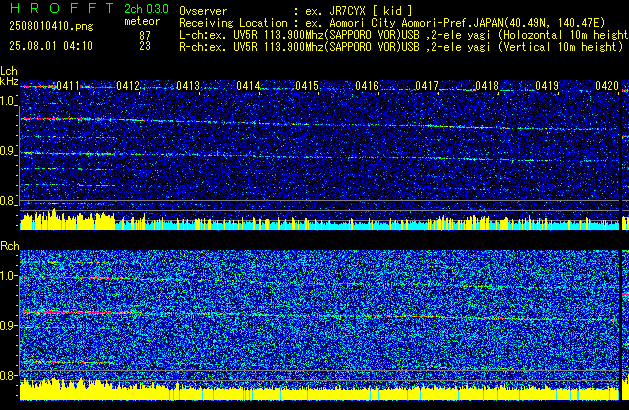This screenshot has height=410, width=629.
Task: Click the meteor count 23
Action: click(145, 46)
